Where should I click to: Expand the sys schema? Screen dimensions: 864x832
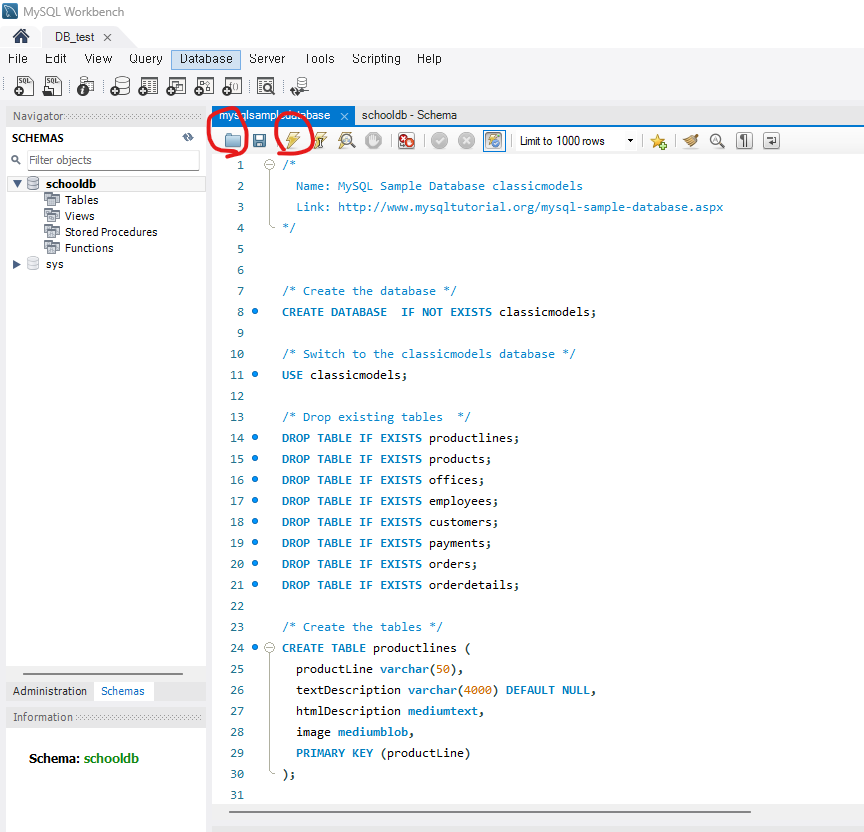[x=17, y=264]
